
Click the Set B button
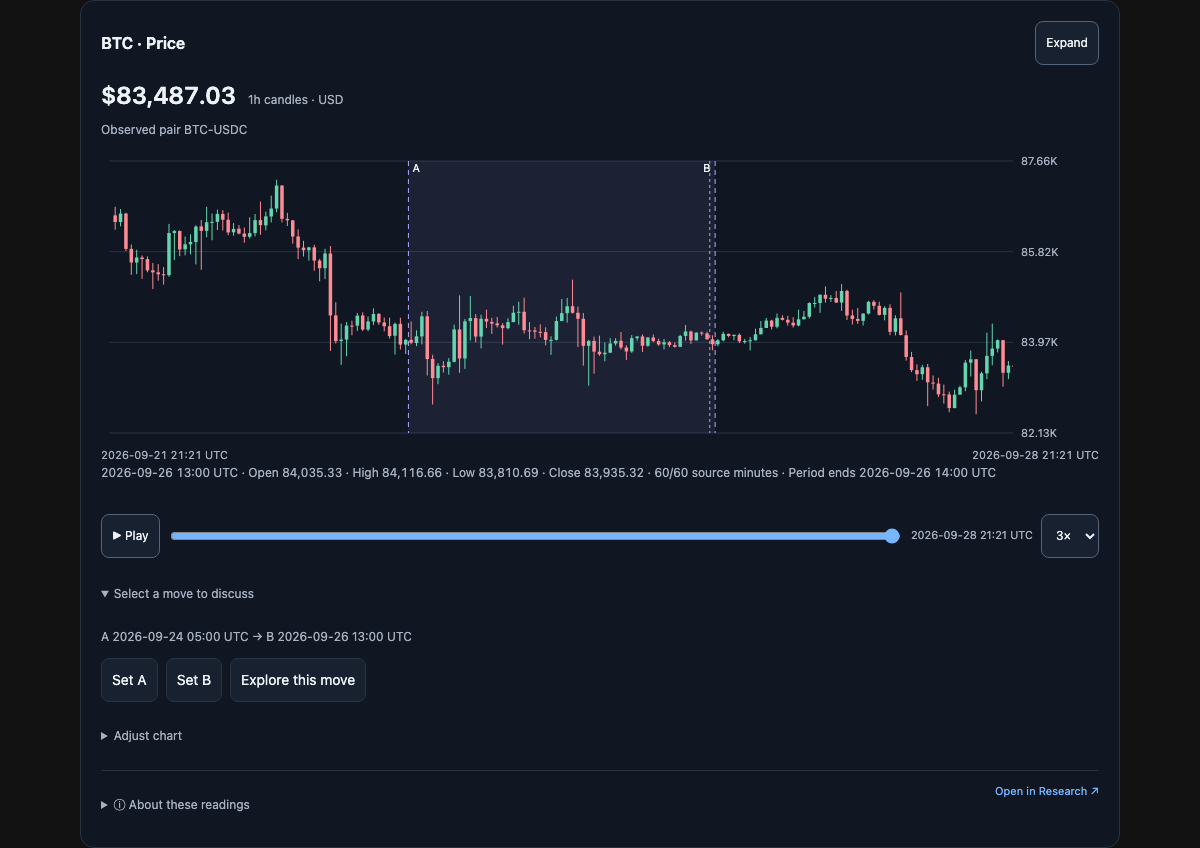[194, 680]
